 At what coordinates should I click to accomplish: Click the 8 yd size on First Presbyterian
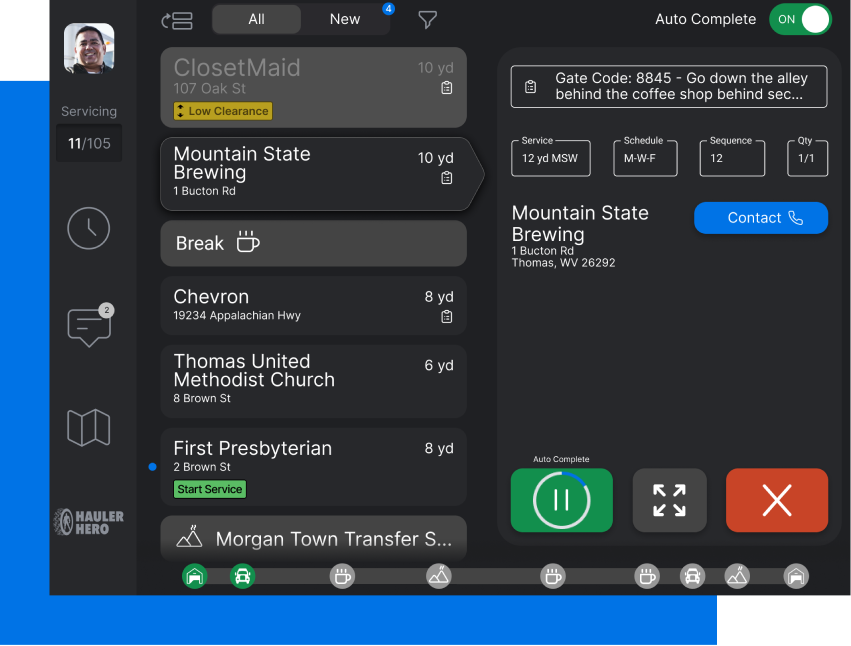click(x=439, y=448)
